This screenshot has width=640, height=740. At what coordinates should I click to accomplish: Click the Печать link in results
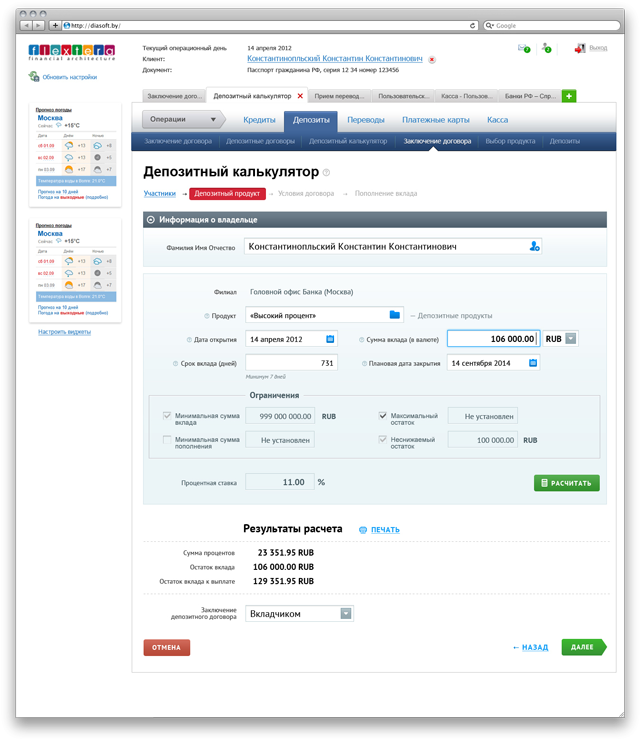(x=385, y=529)
